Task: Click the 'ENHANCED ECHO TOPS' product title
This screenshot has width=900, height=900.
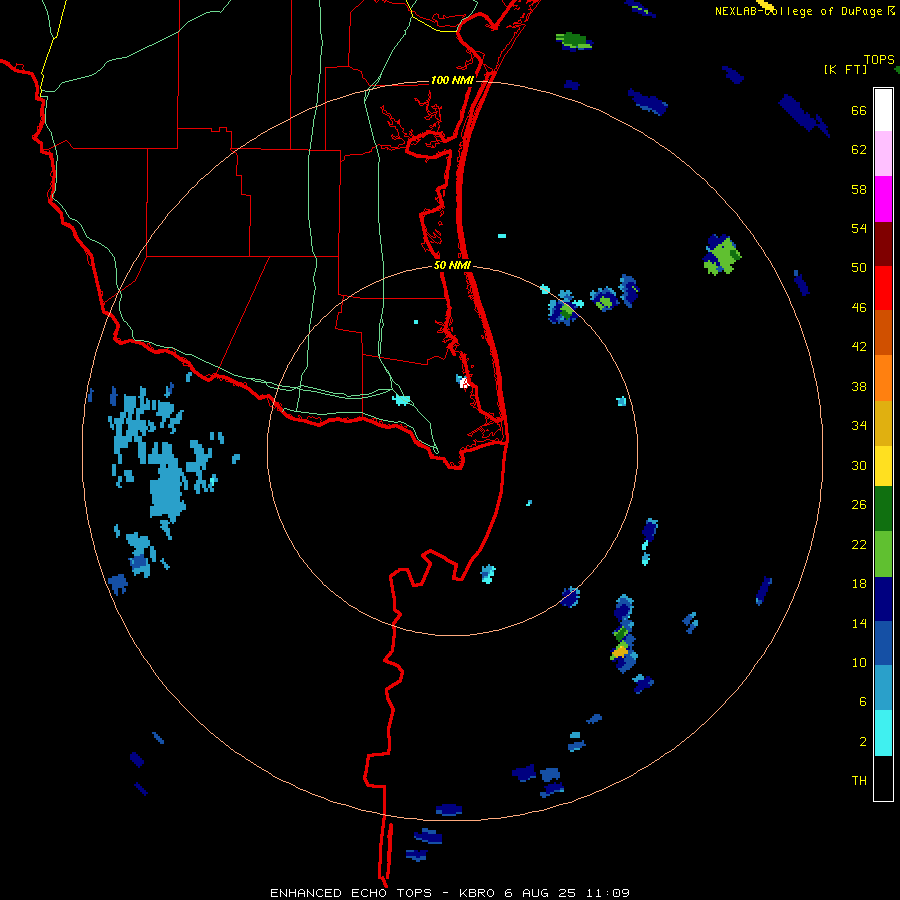Action: point(351,893)
